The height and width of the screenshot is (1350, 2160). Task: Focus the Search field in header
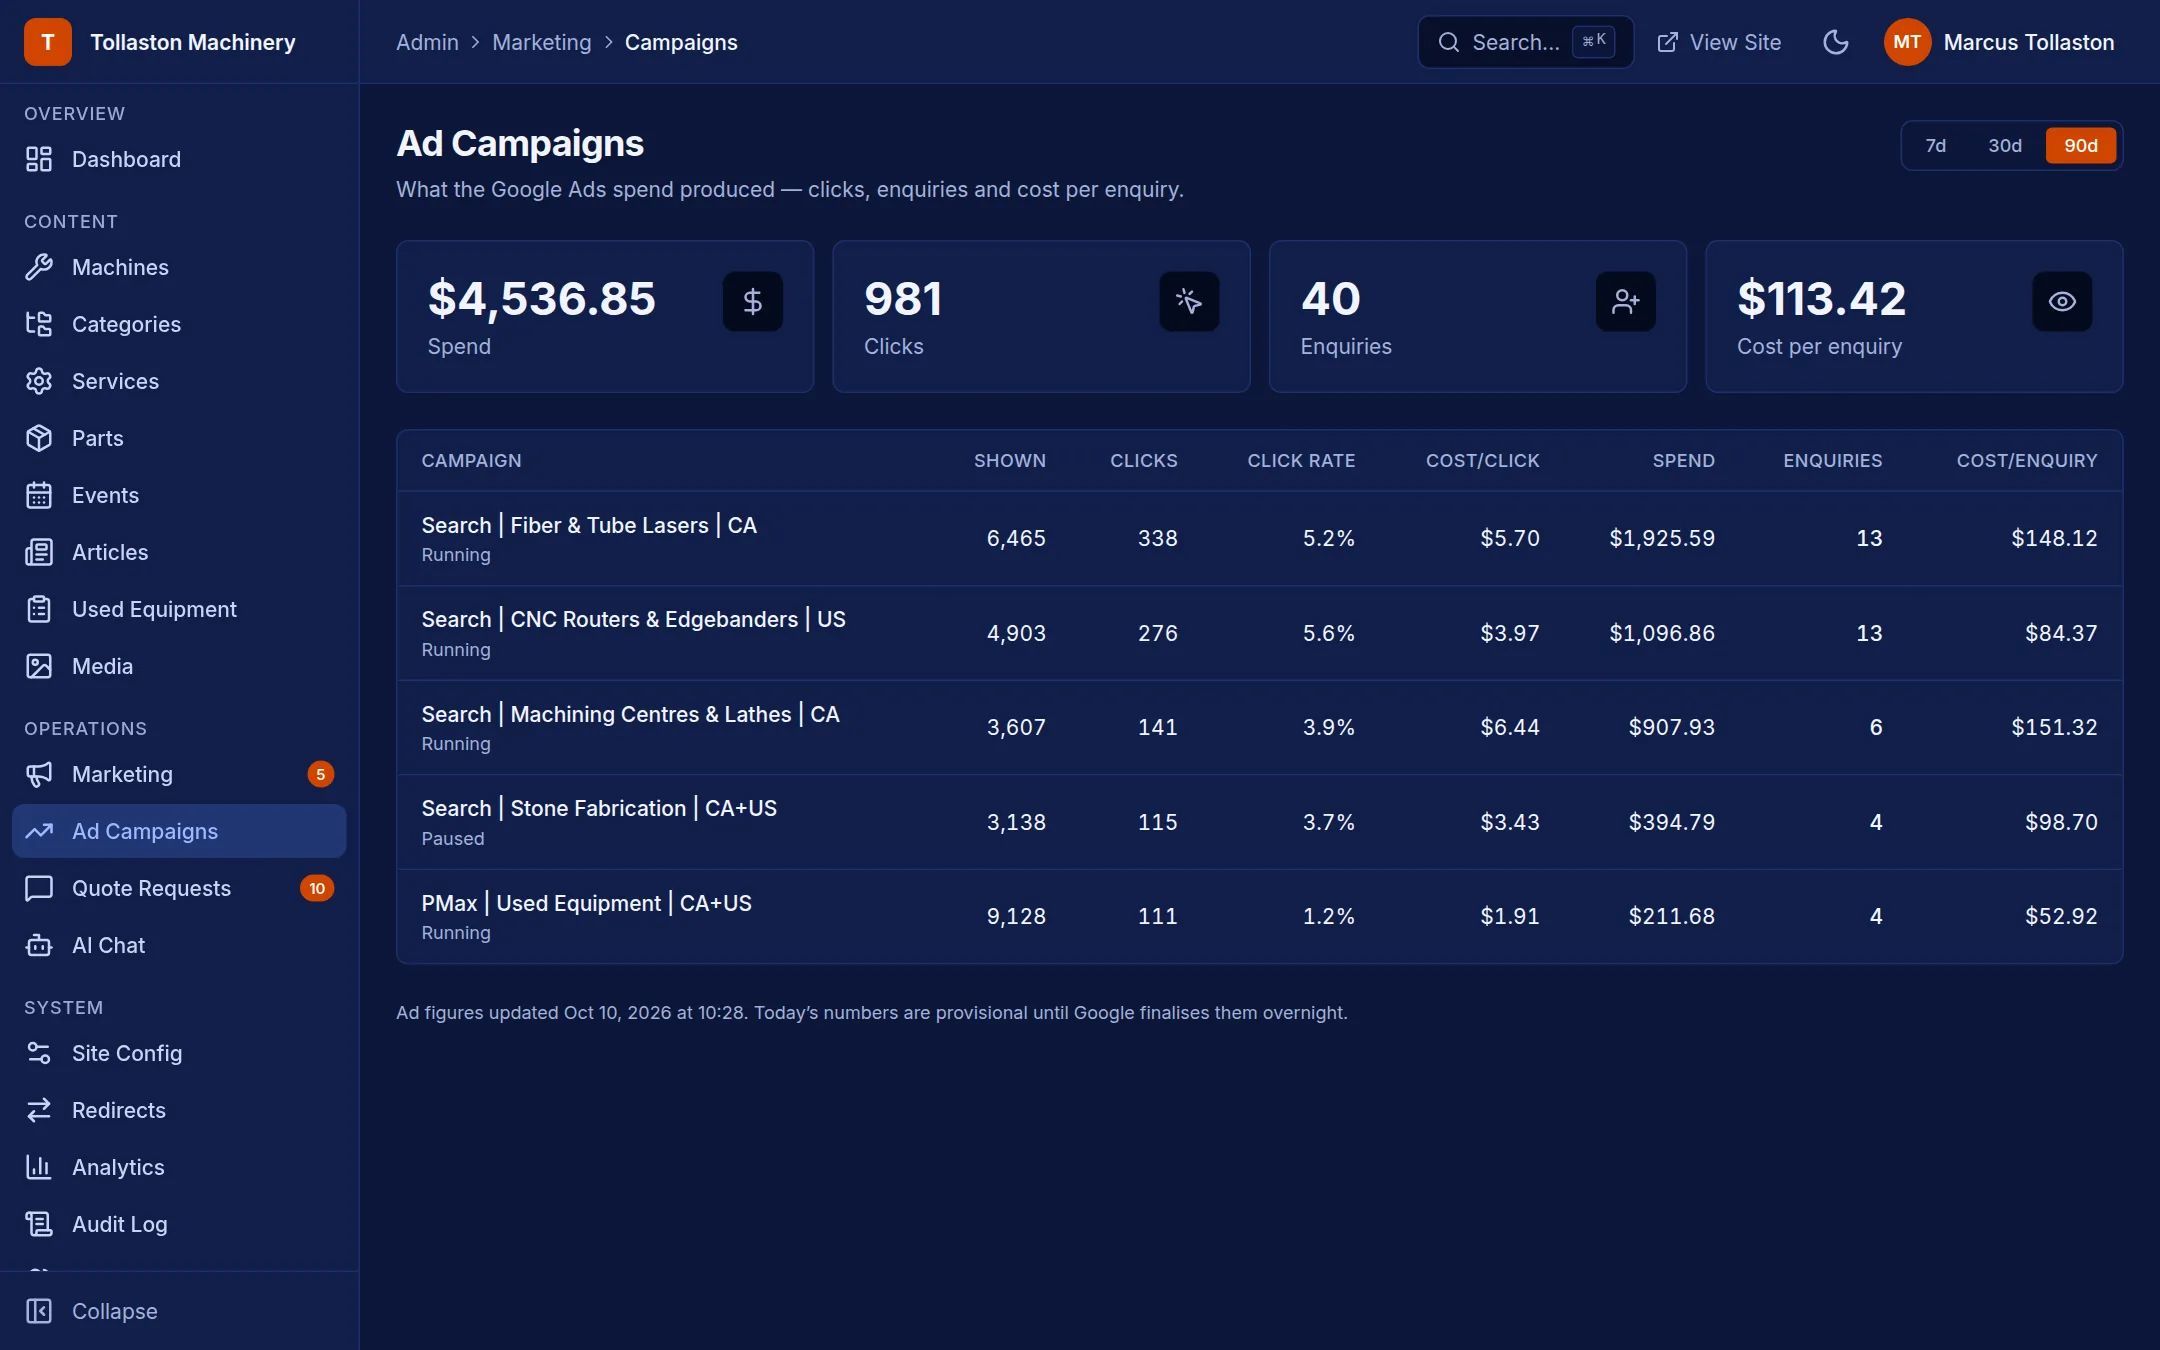[x=1526, y=42]
